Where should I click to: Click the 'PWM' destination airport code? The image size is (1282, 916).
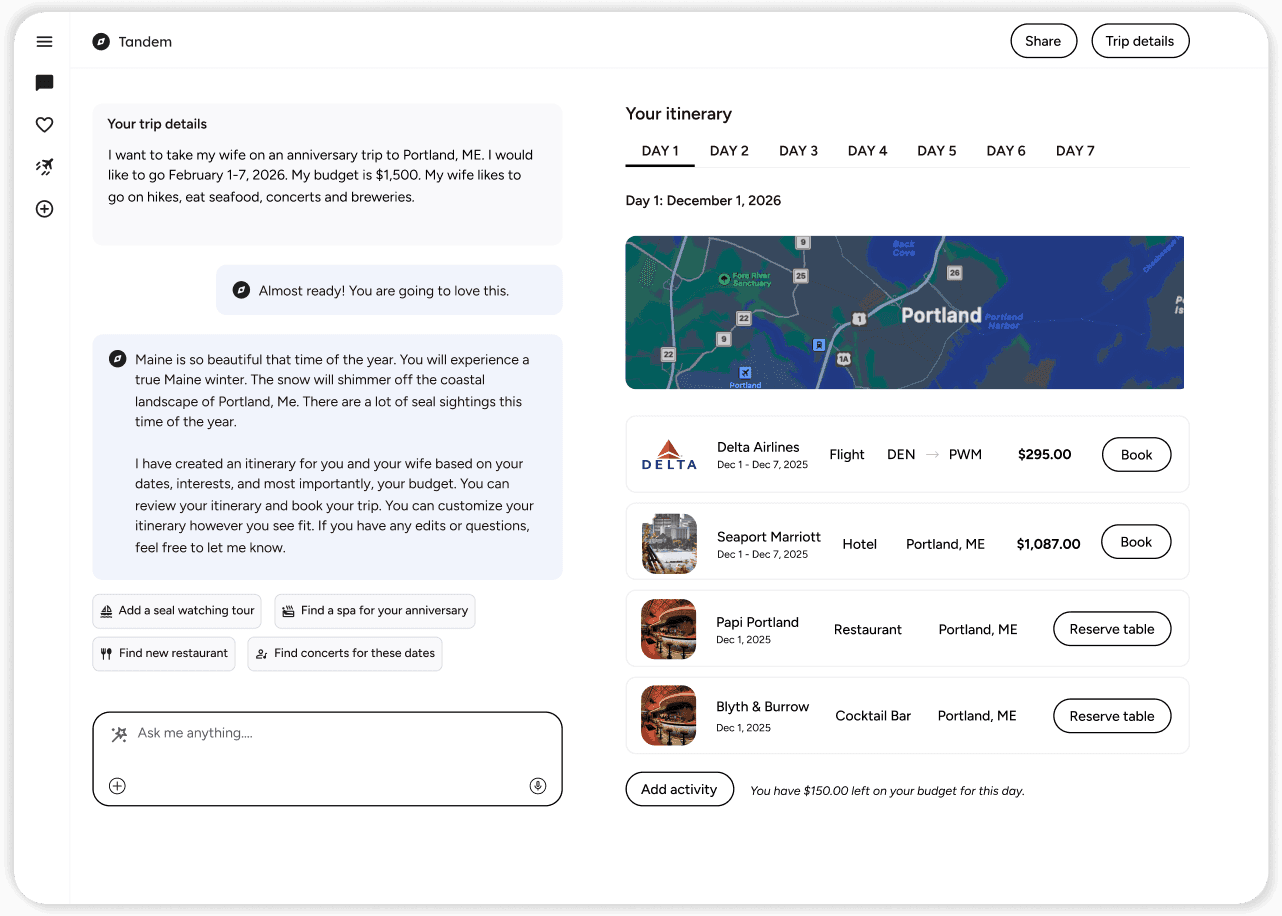[x=965, y=455]
